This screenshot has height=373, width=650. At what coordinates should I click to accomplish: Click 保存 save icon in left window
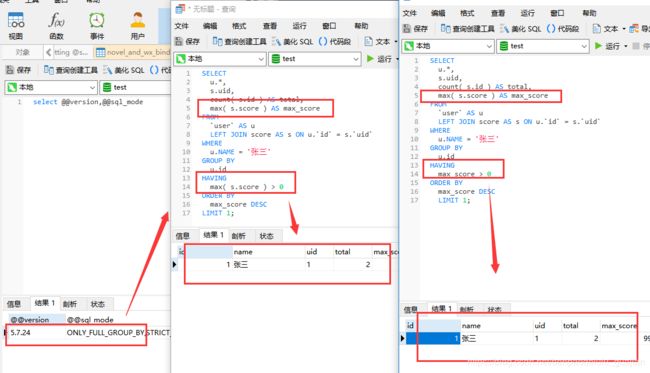18,70
